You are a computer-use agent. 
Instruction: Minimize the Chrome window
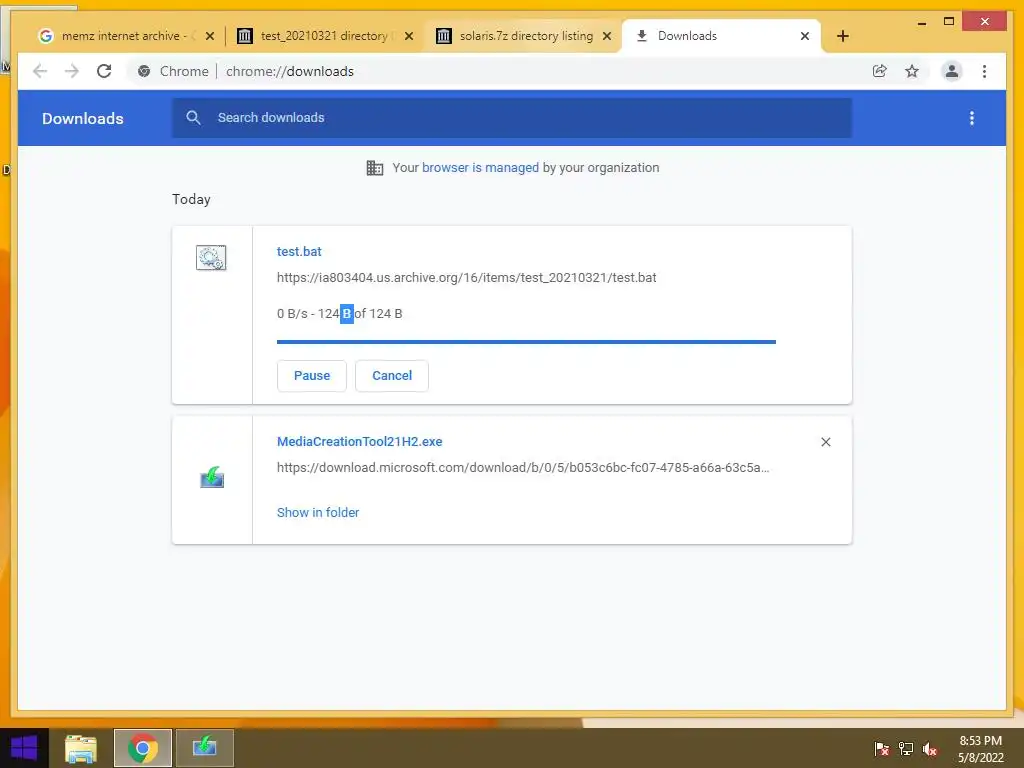921,22
